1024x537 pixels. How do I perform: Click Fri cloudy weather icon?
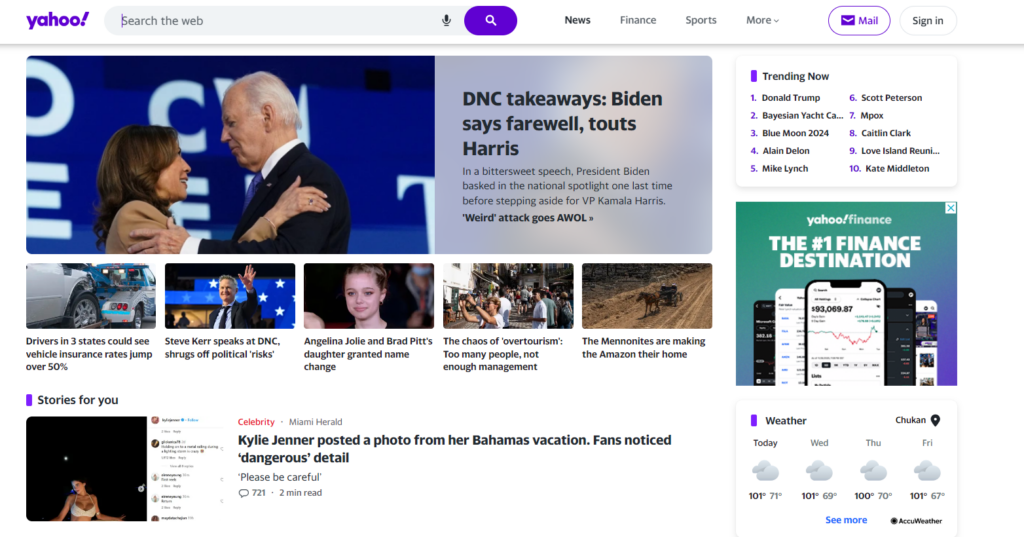[927, 470]
